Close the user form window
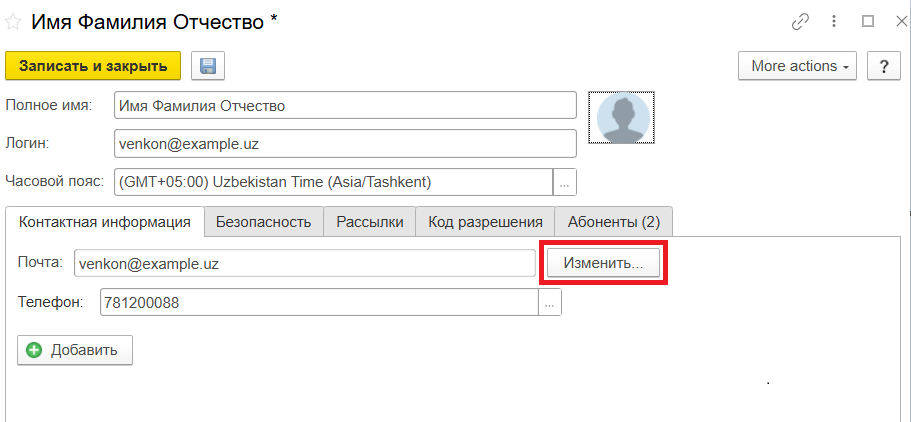Screen dimensions: 911x422 [897, 22]
